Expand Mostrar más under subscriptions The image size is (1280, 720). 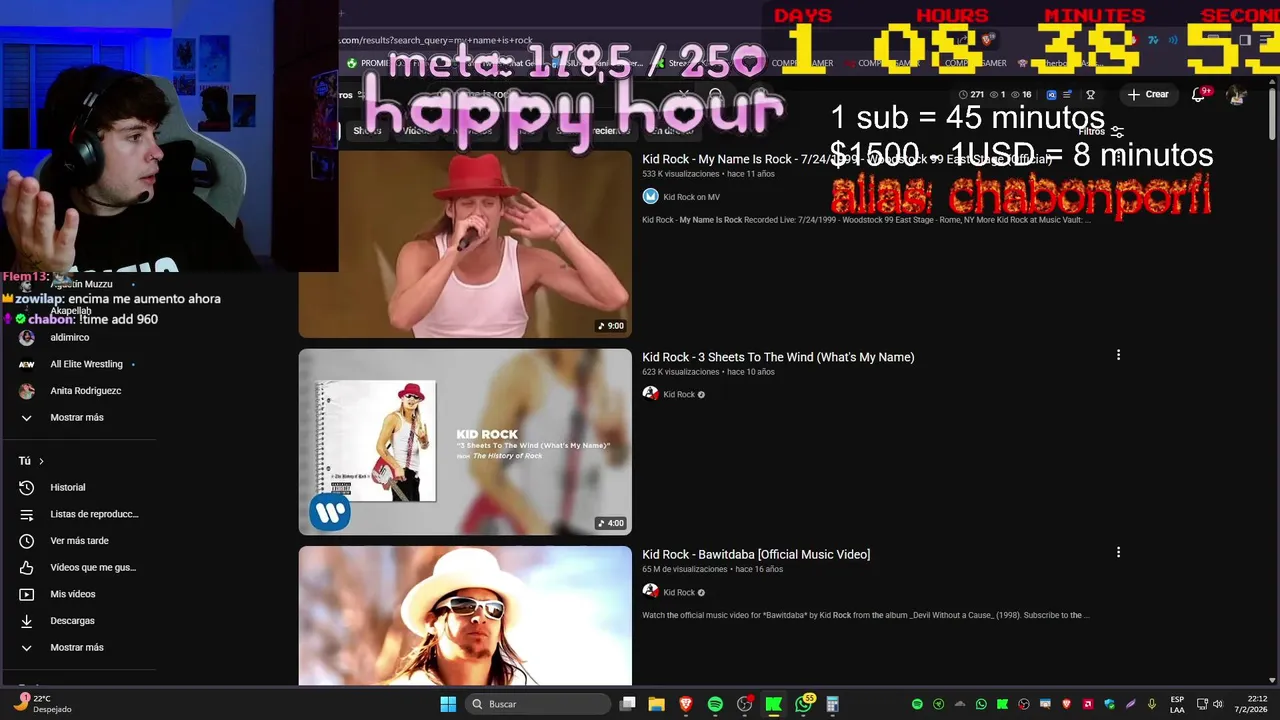click(77, 417)
